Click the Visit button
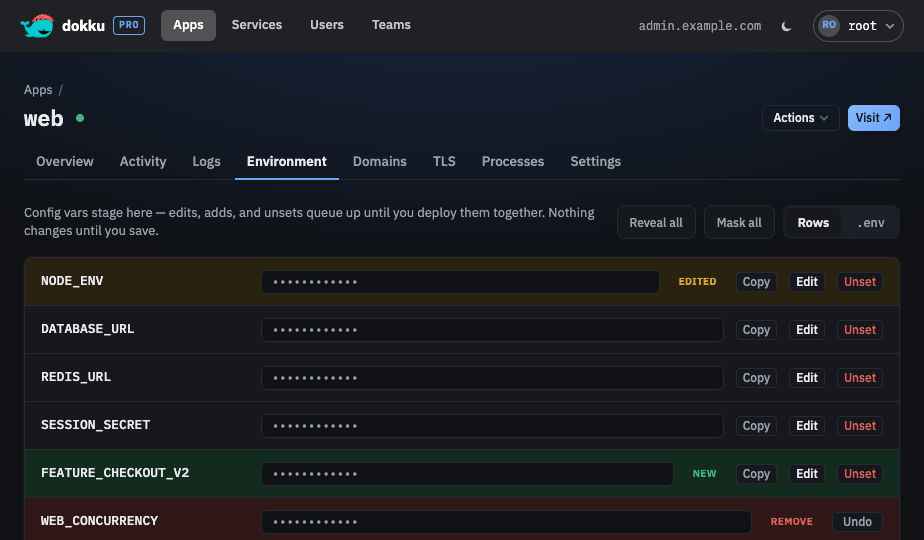 coord(873,118)
